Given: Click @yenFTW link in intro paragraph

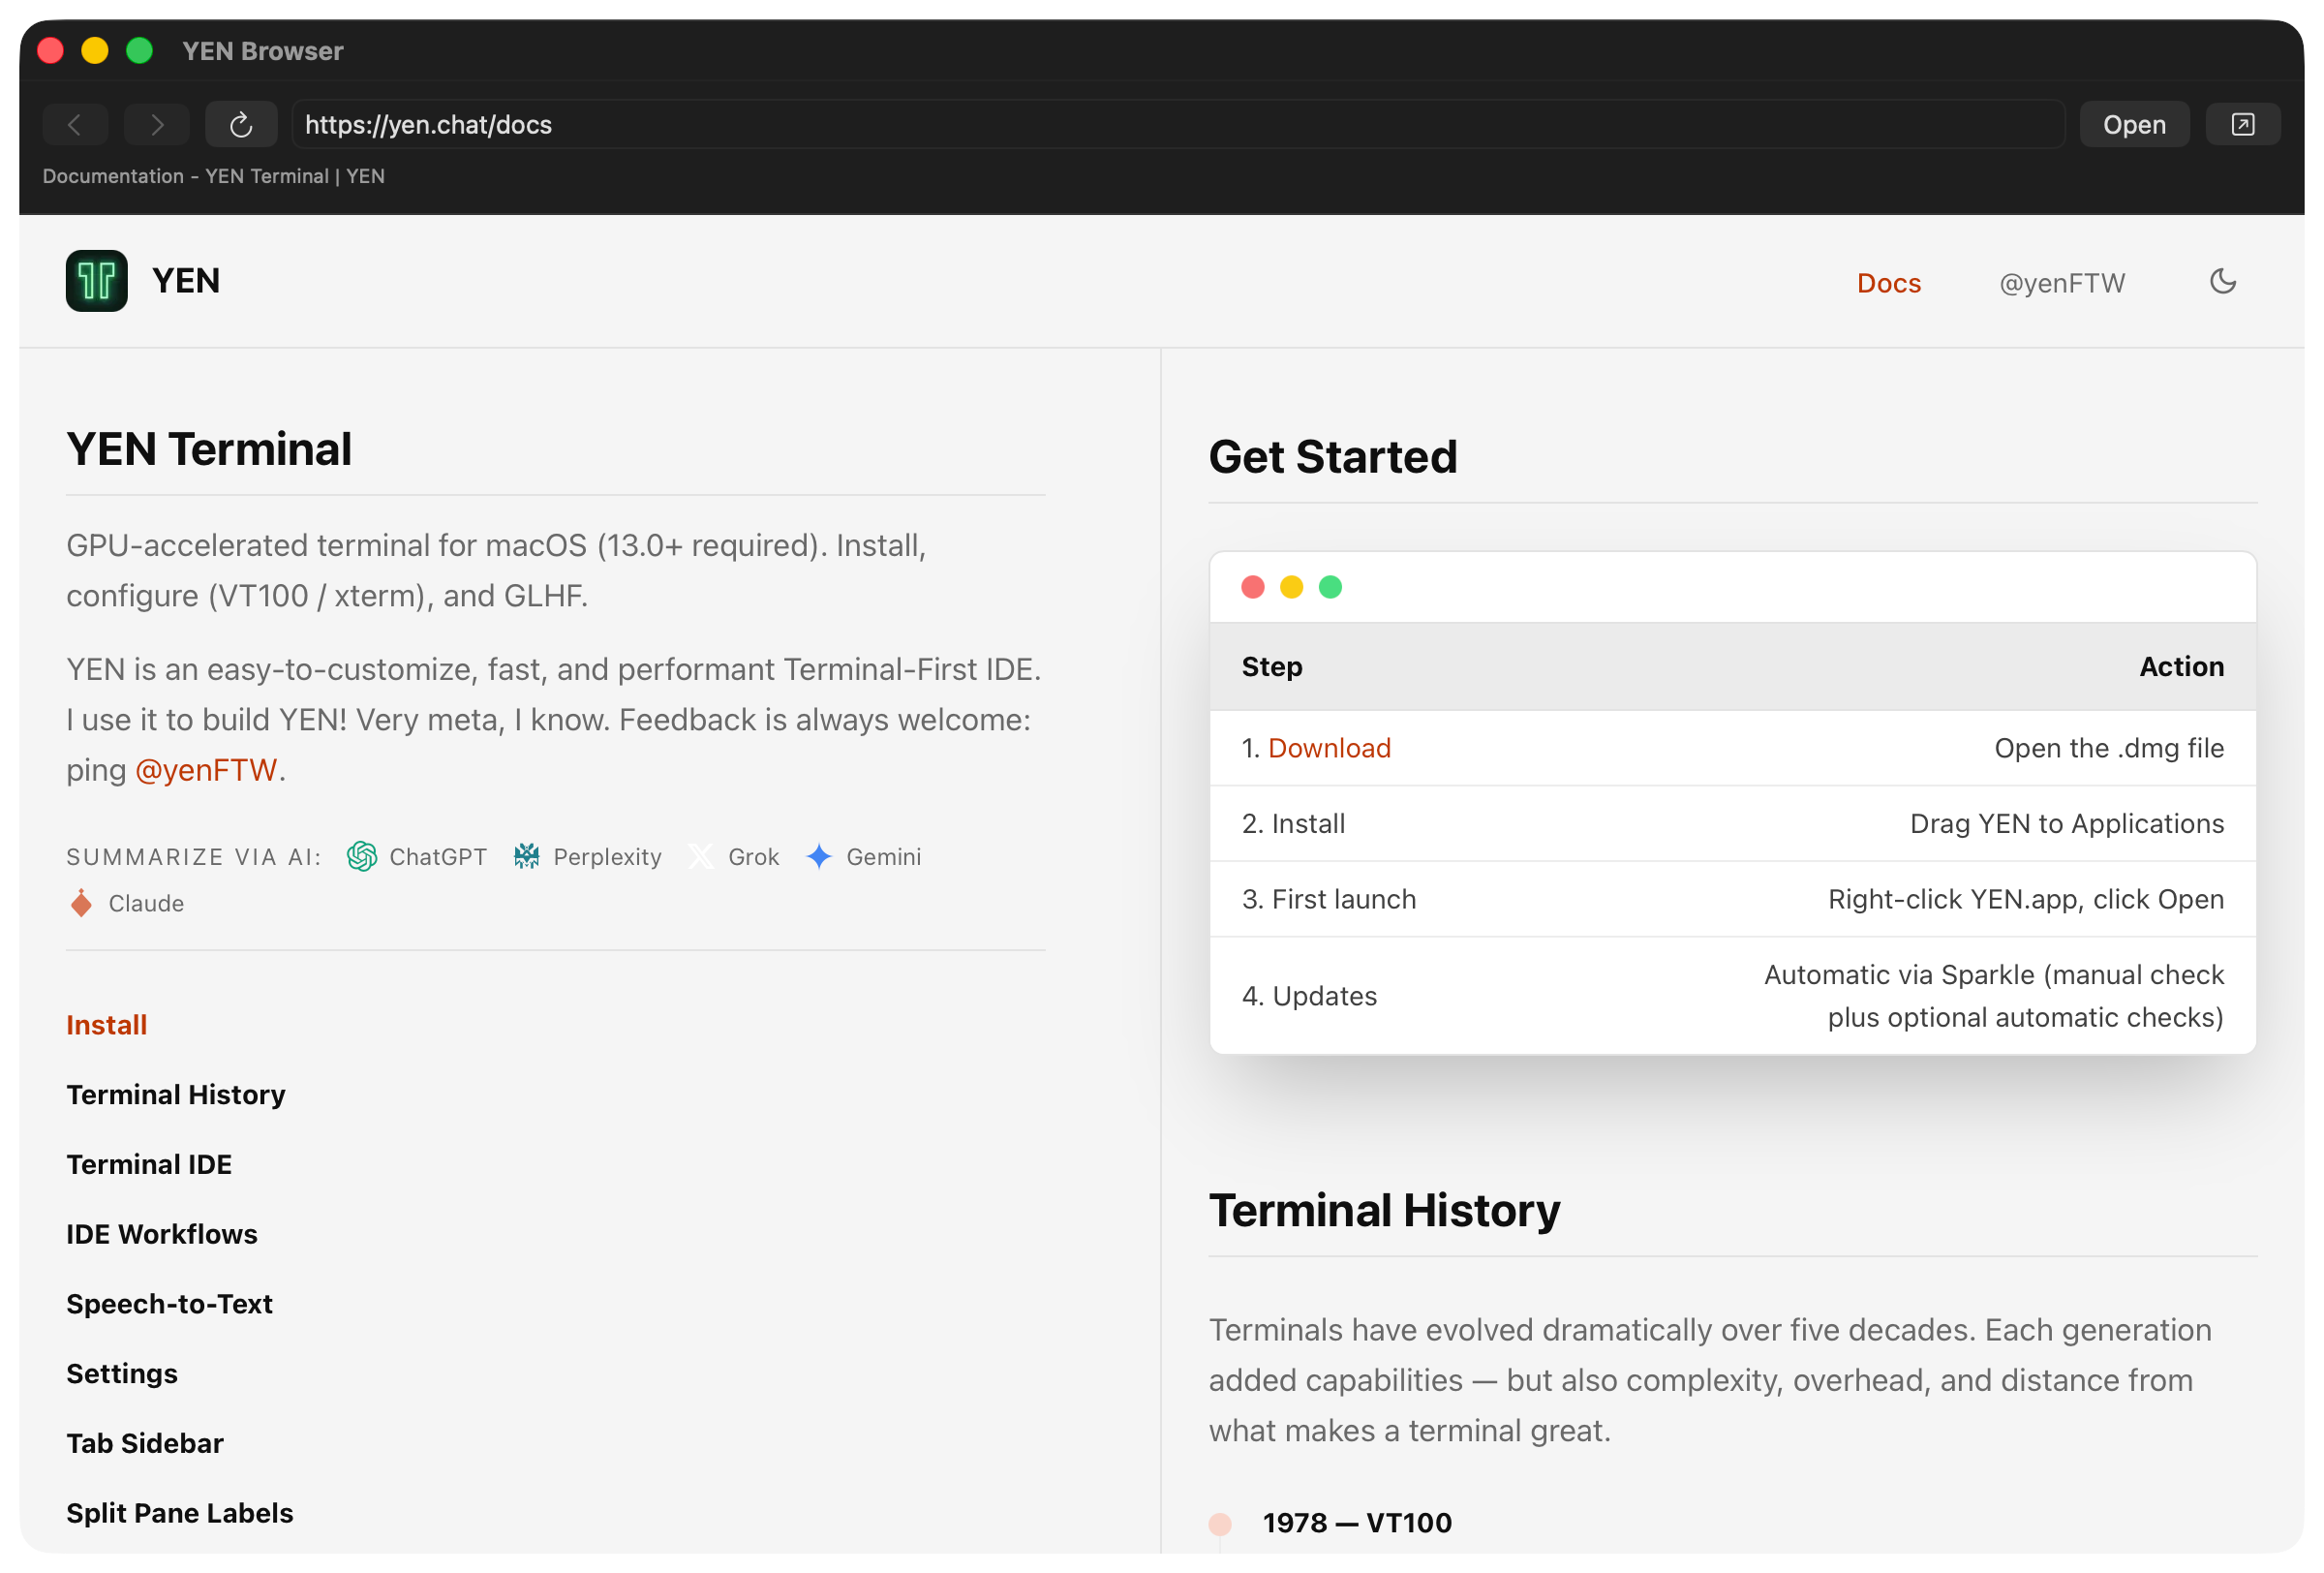Looking at the screenshot, I should 206,770.
